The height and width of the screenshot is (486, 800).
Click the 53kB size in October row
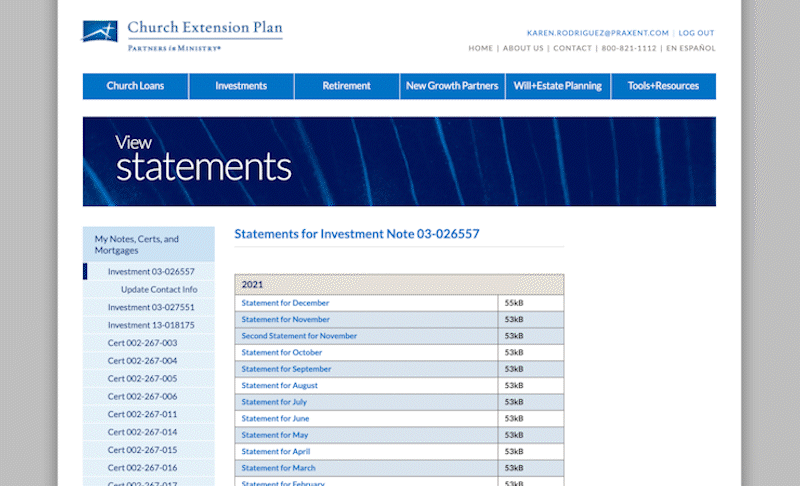tap(514, 352)
